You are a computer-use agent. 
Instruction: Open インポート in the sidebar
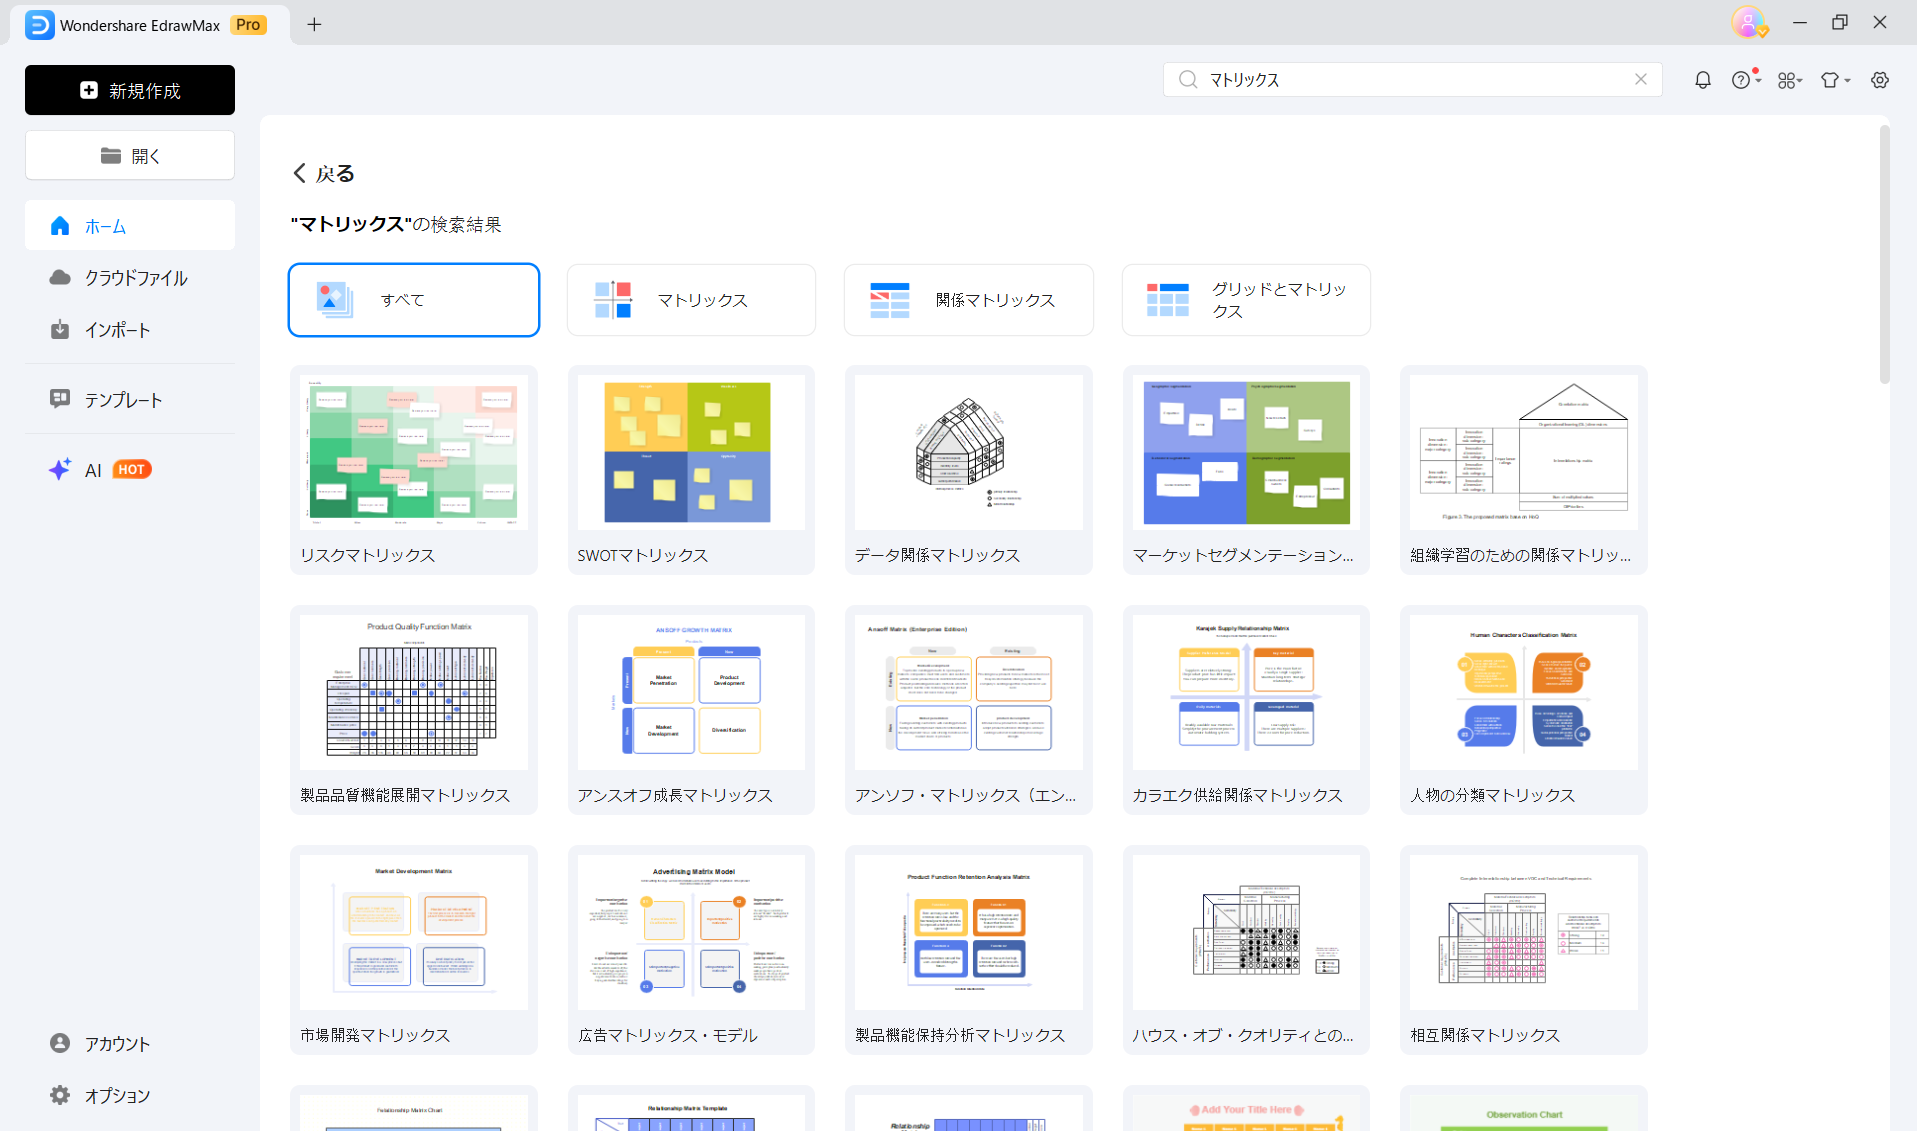(130, 330)
